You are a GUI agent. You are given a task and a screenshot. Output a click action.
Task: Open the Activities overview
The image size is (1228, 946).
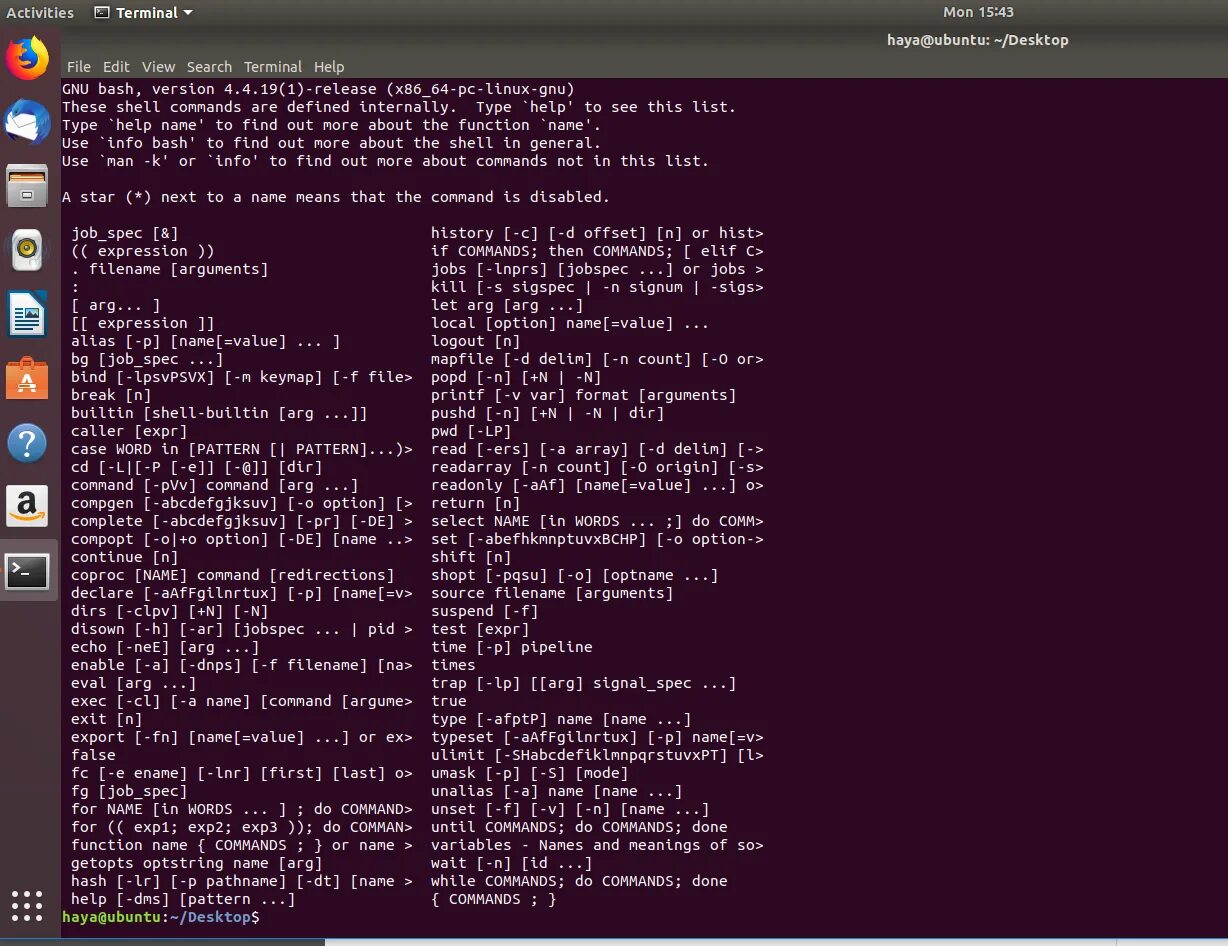pyautogui.click(x=40, y=13)
